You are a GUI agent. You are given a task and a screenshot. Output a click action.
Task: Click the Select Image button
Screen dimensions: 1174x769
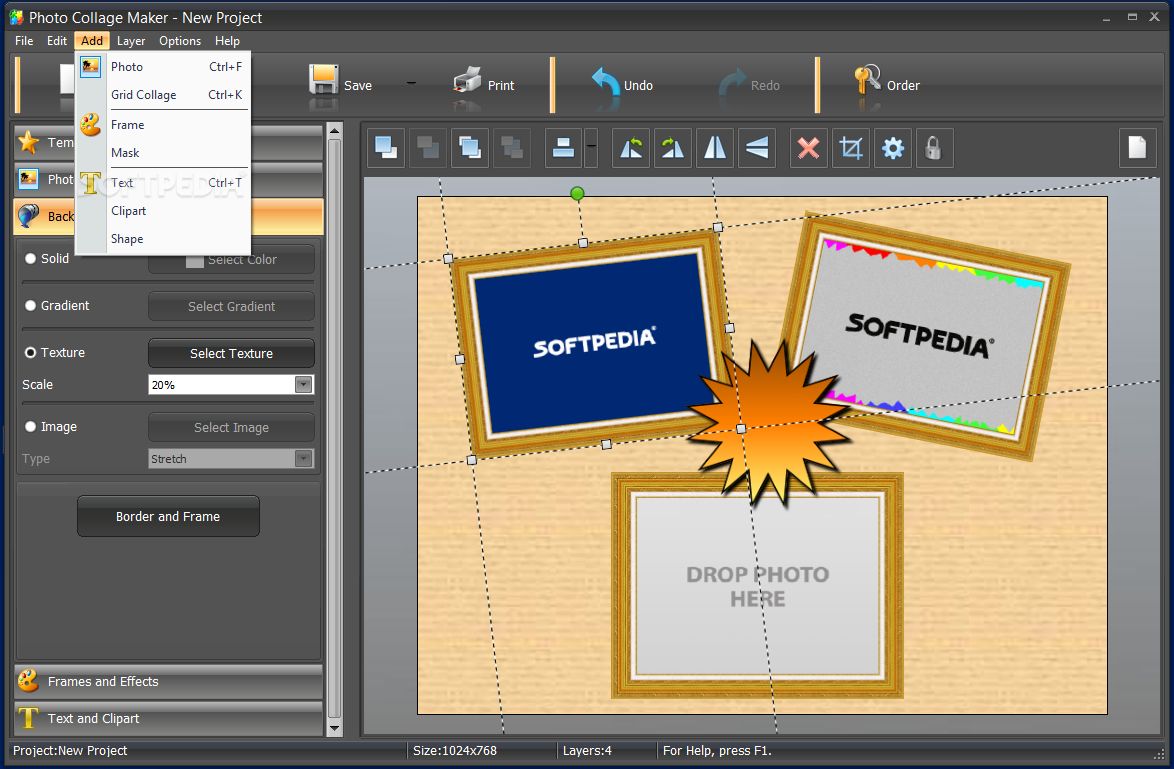pyautogui.click(x=231, y=428)
